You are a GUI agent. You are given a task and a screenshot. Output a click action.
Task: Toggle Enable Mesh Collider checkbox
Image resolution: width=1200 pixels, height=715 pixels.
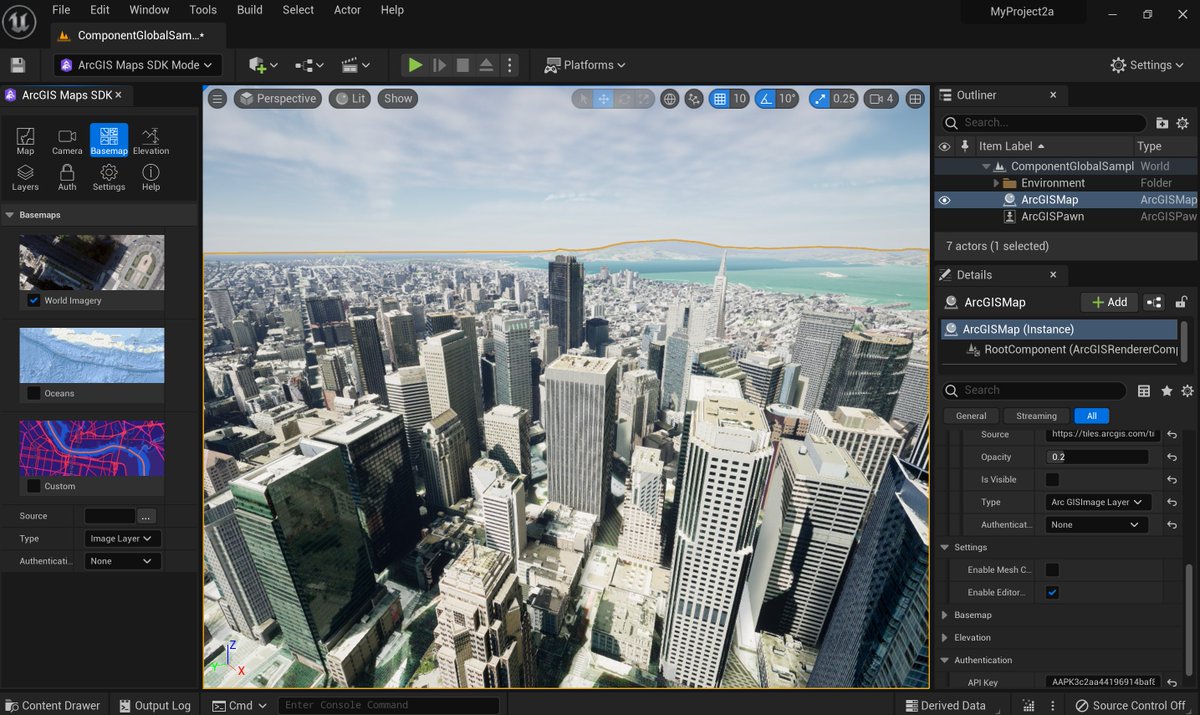(x=1052, y=570)
